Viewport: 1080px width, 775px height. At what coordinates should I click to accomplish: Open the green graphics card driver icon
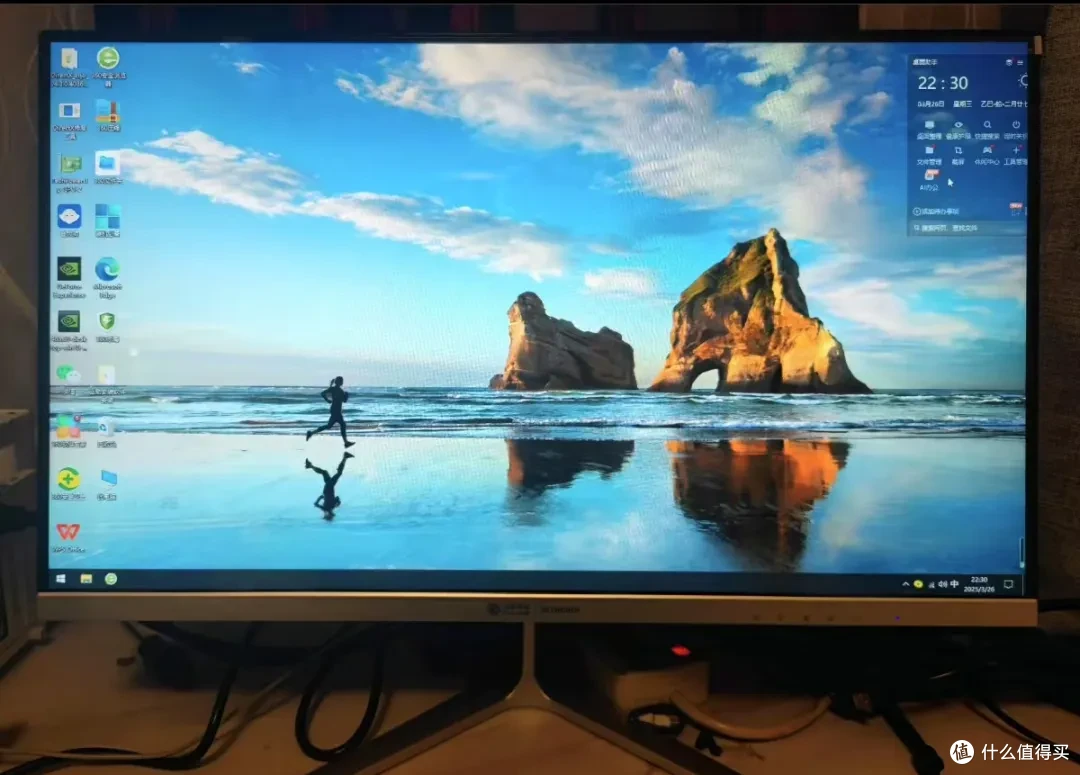coord(70,172)
